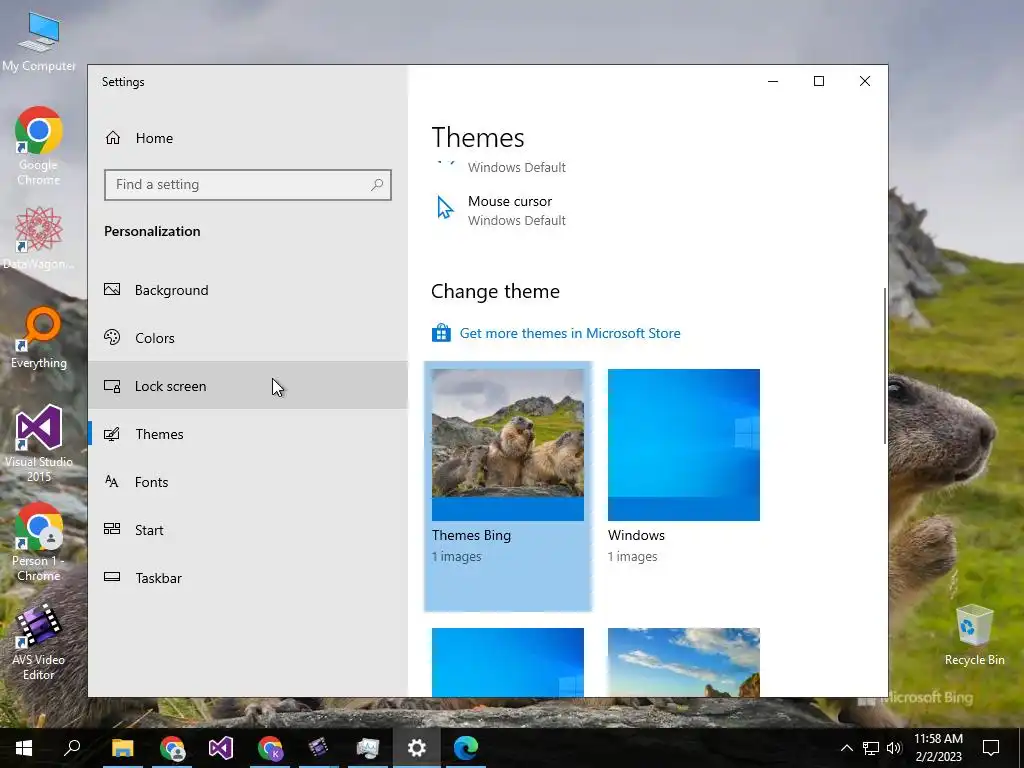1024x768 pixels.
Task: Click the Microsoft Store bag icon
Action: [441, 333]
